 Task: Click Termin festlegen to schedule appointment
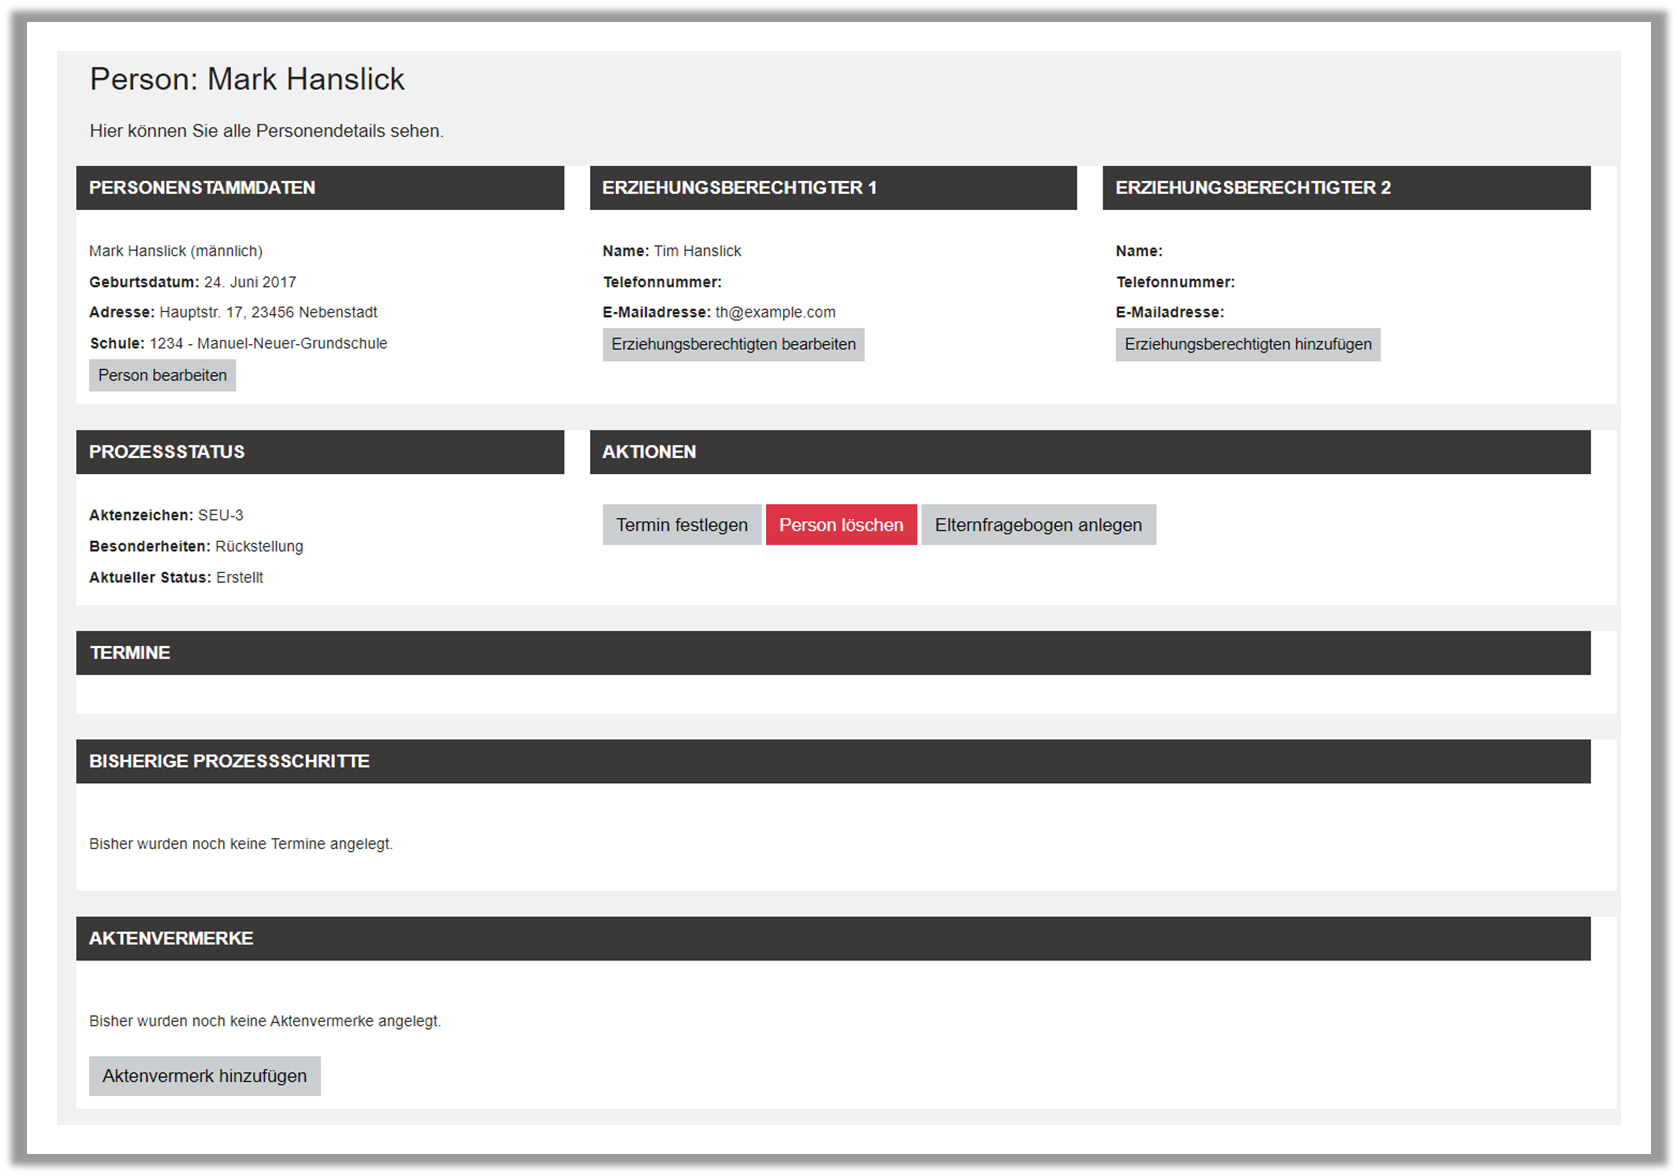(681, 525)
